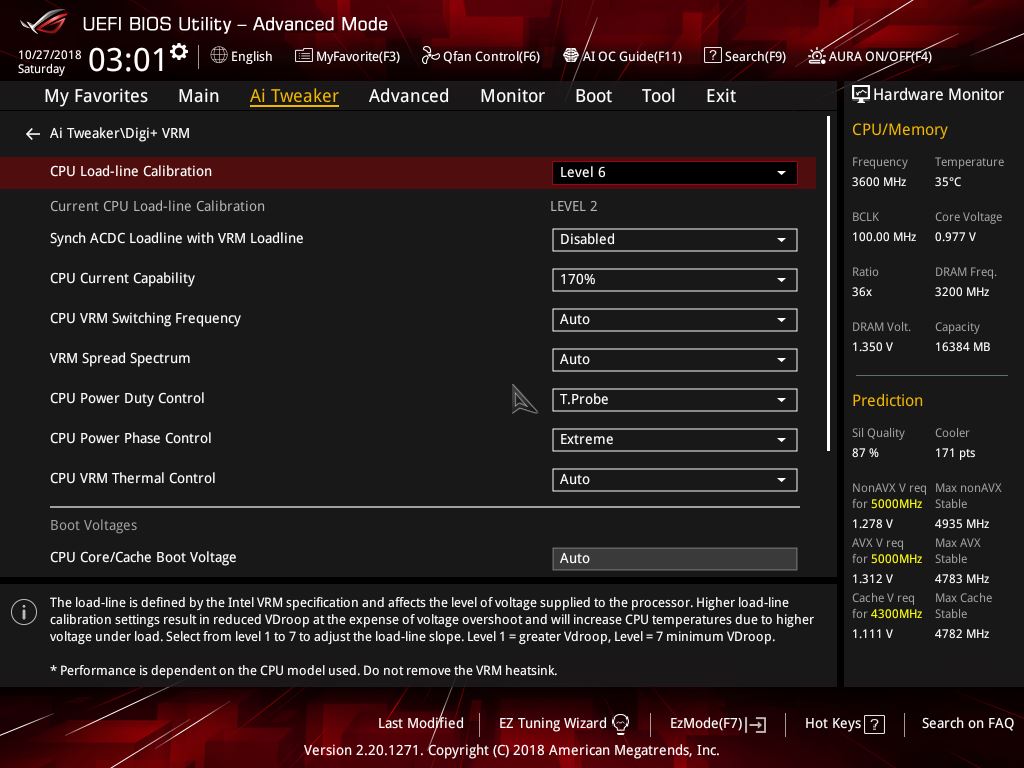Click CPU Power Phase Control label

click(131, 438)
